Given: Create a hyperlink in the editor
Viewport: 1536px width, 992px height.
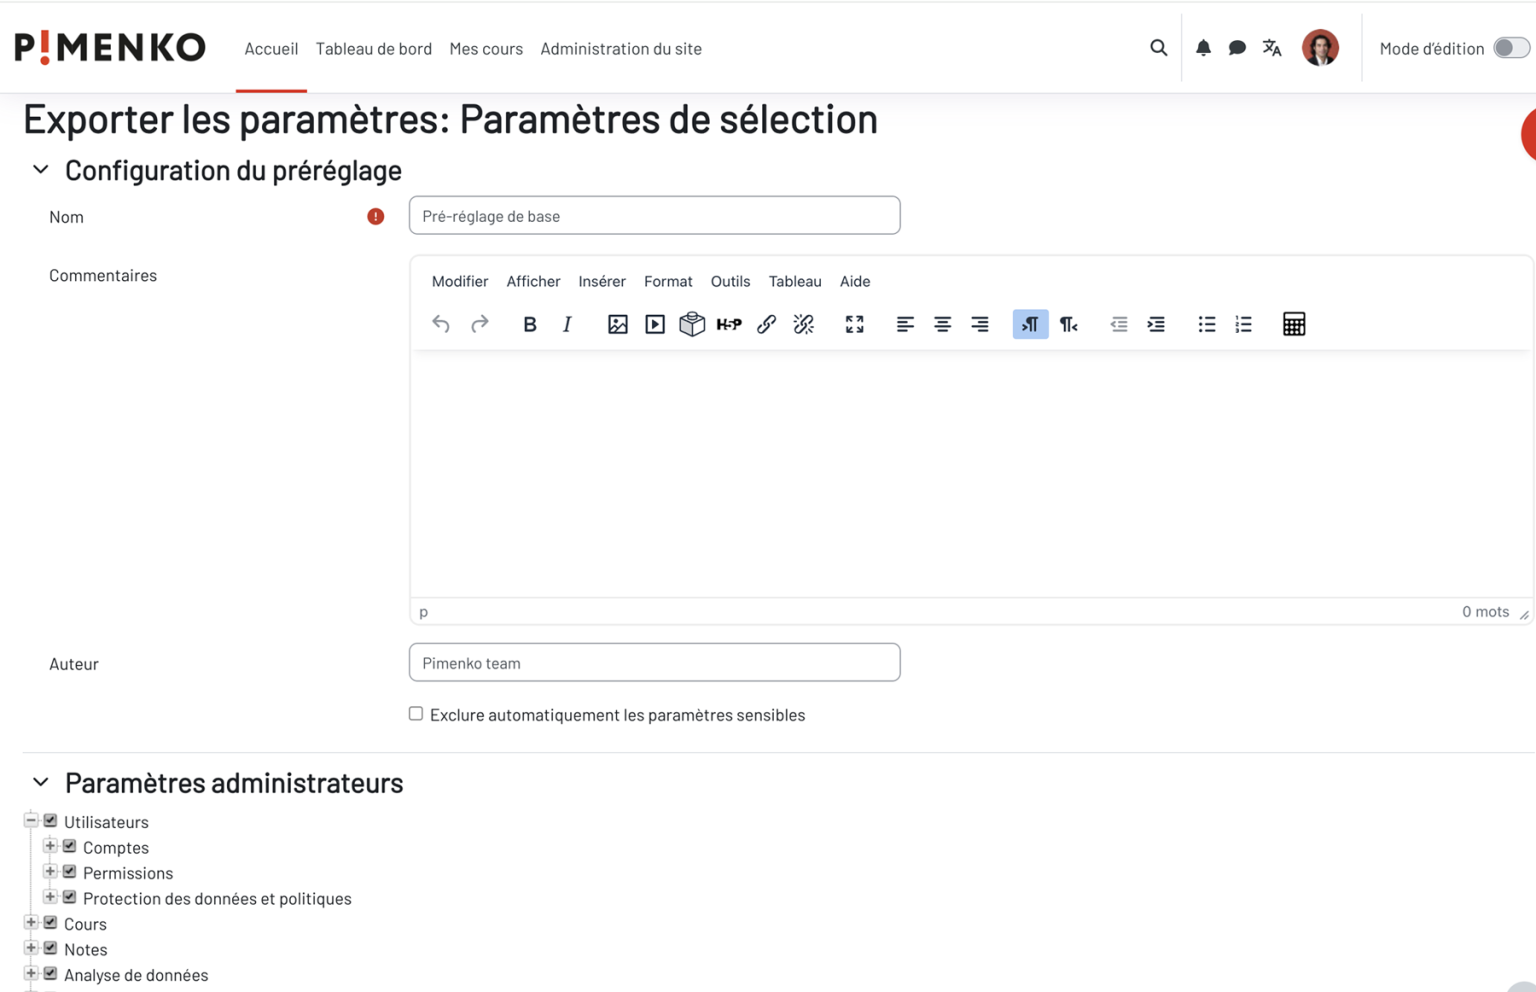Looking at the screenshot, I should [x=766, y=324].
